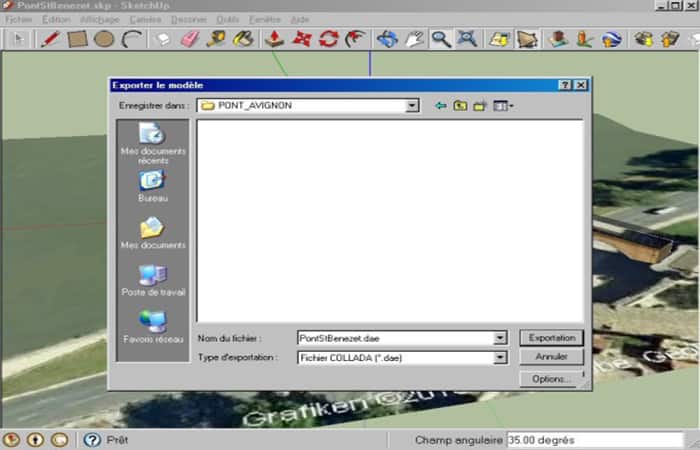Screen dimensions: 700x450
Task: Open the Fenêtre menu
Action: [x=265, y=20]
